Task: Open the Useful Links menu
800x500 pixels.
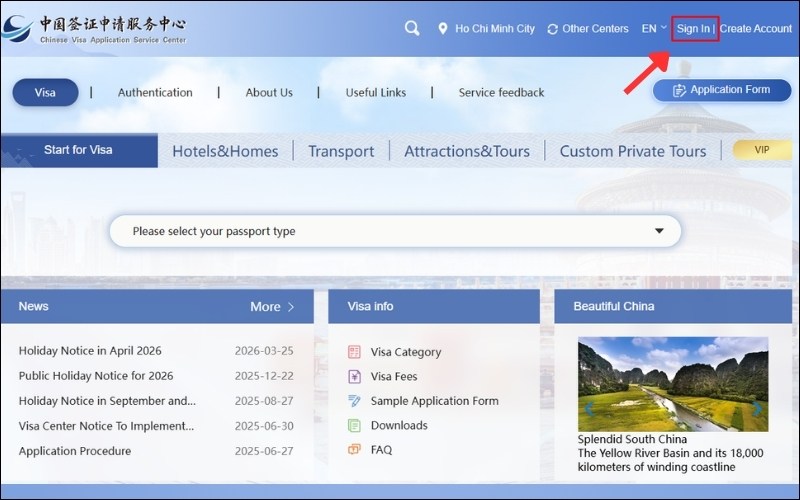Action: (376, 92)
